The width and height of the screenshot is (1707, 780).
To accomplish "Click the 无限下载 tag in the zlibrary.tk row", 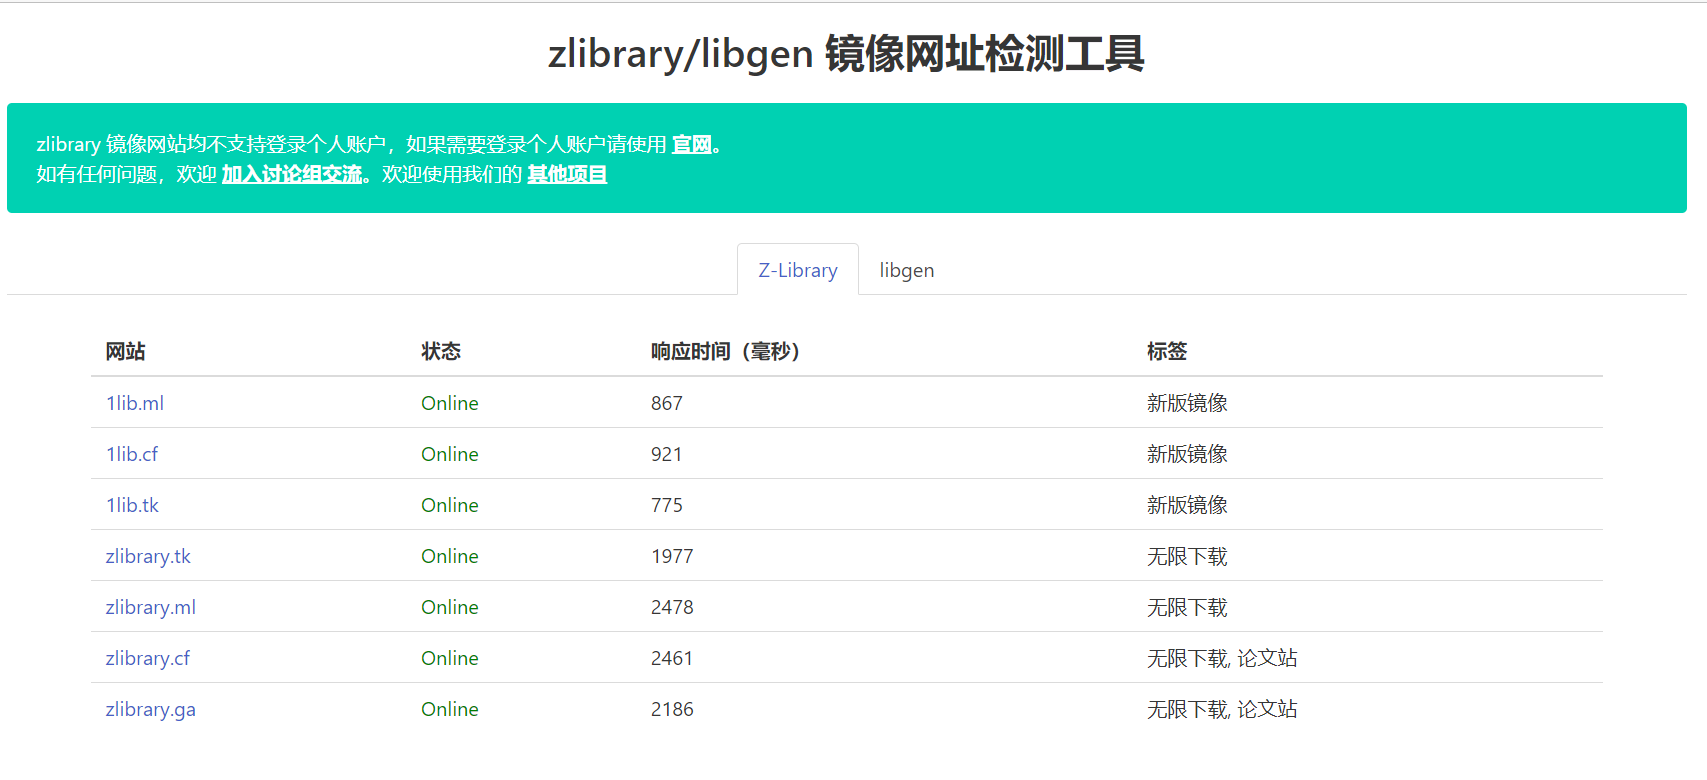I will pos(1187,556).
